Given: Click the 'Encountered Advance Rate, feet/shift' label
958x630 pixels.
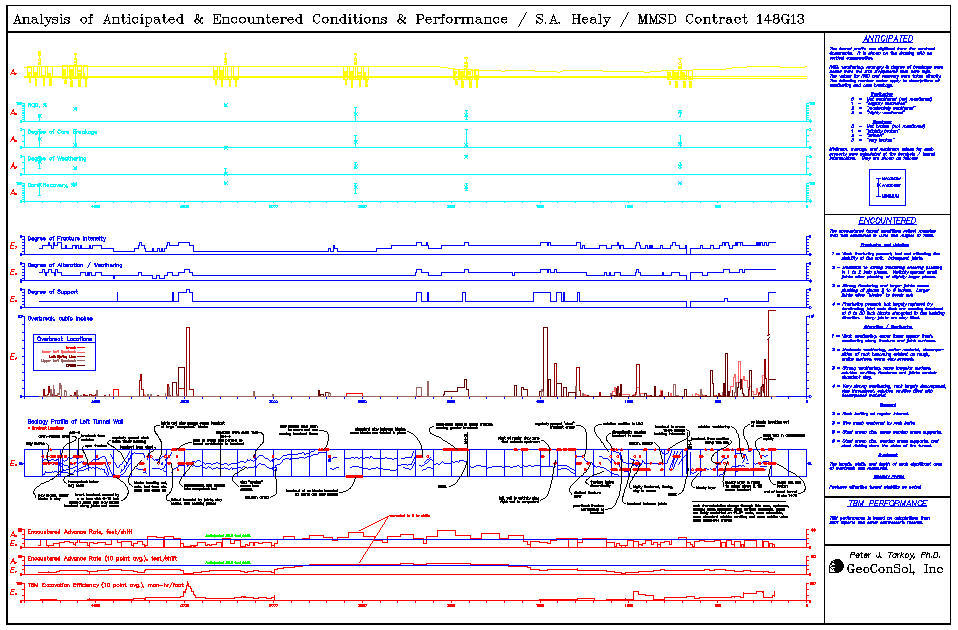Looking at the screenshot, I should (92, 534).
